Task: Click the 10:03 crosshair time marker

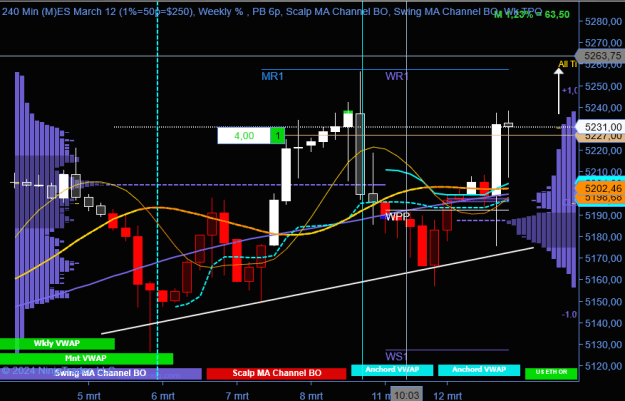Action: 407,395
